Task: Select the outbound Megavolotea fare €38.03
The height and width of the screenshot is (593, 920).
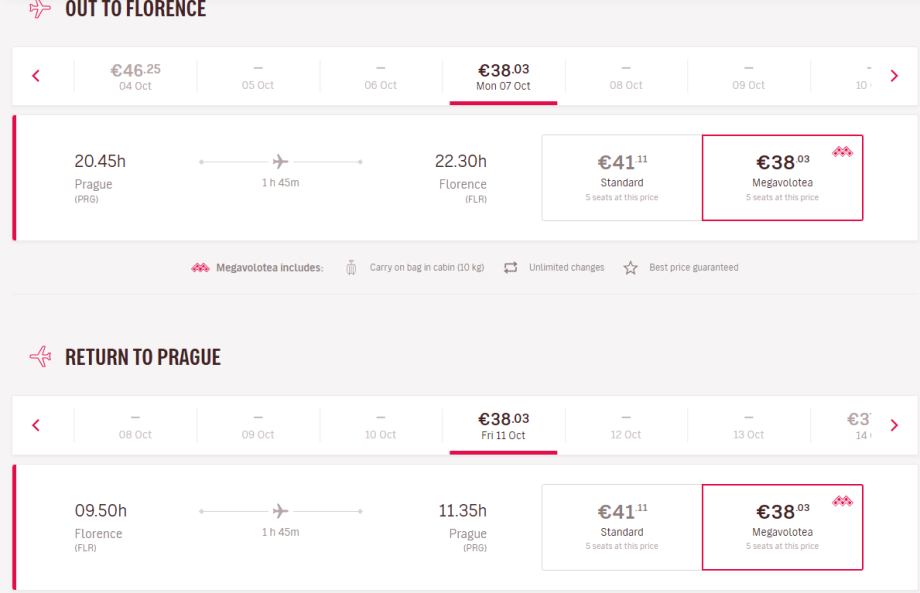Action: 782,177
